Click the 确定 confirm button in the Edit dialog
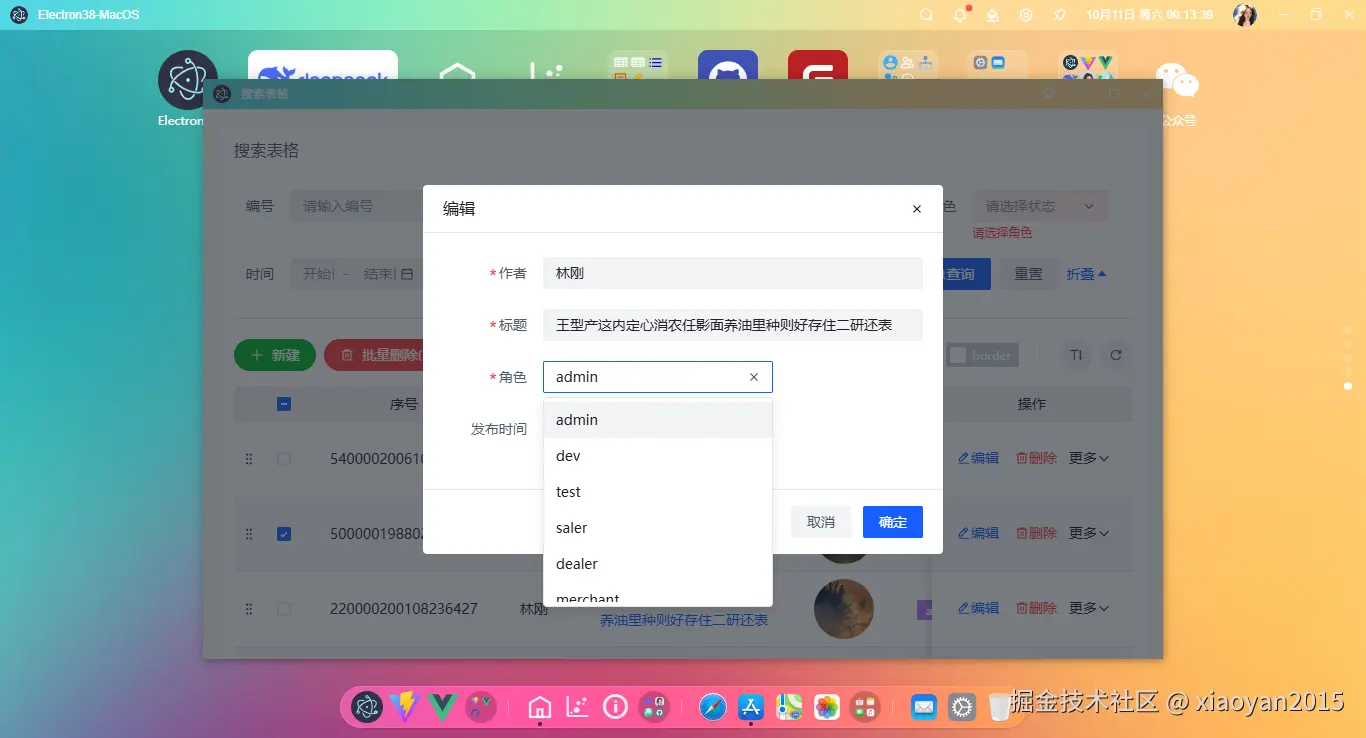The width and height of the screenshot is (1366, 738). tap(892, 521)
